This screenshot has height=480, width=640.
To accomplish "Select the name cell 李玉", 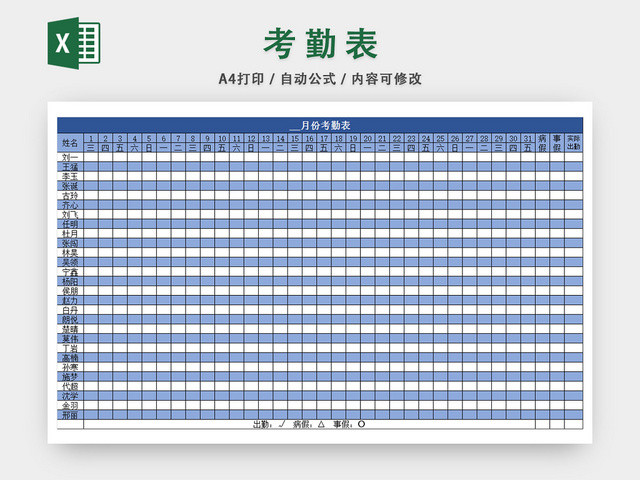I will 70,176.
